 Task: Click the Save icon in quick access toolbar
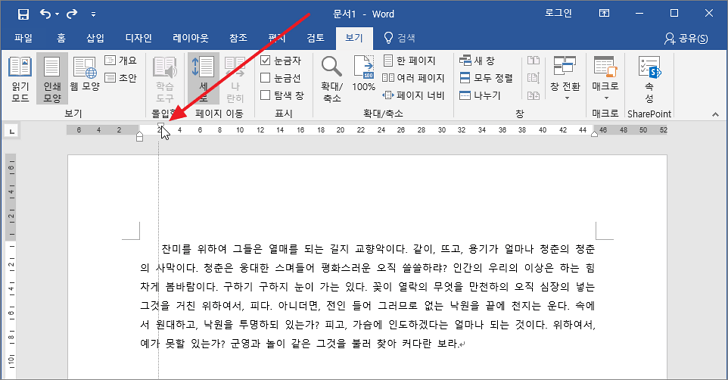(x=23, y=14)
